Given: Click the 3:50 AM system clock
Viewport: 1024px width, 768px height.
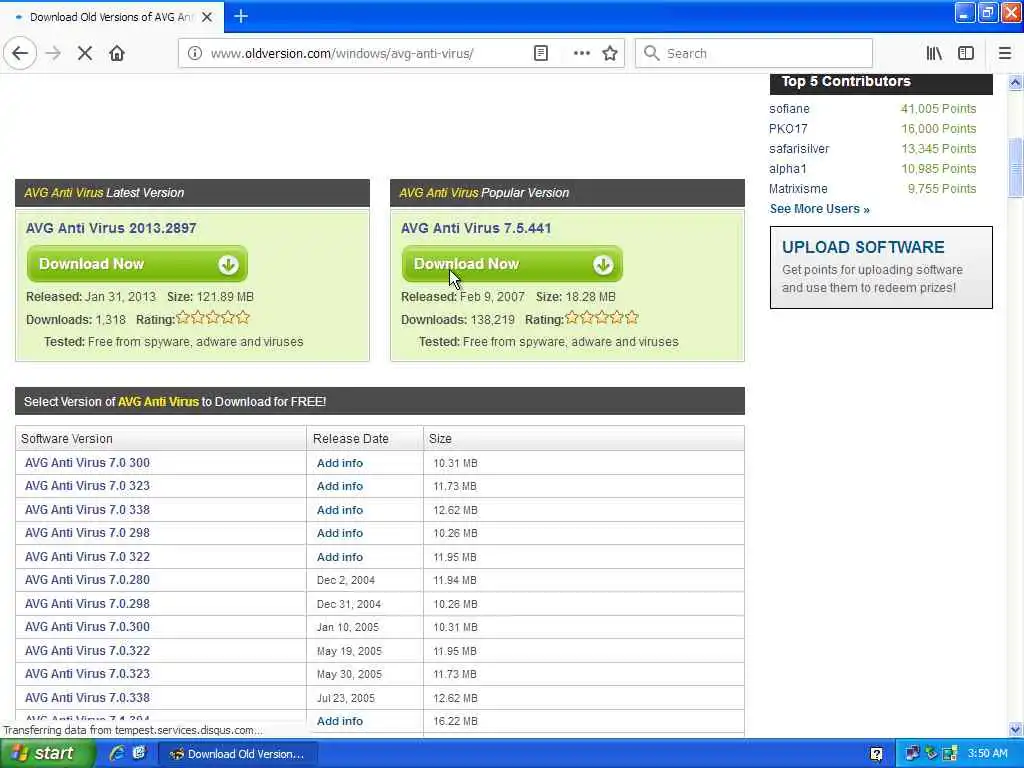Looking at the screenshot, I should click(987, 754).
